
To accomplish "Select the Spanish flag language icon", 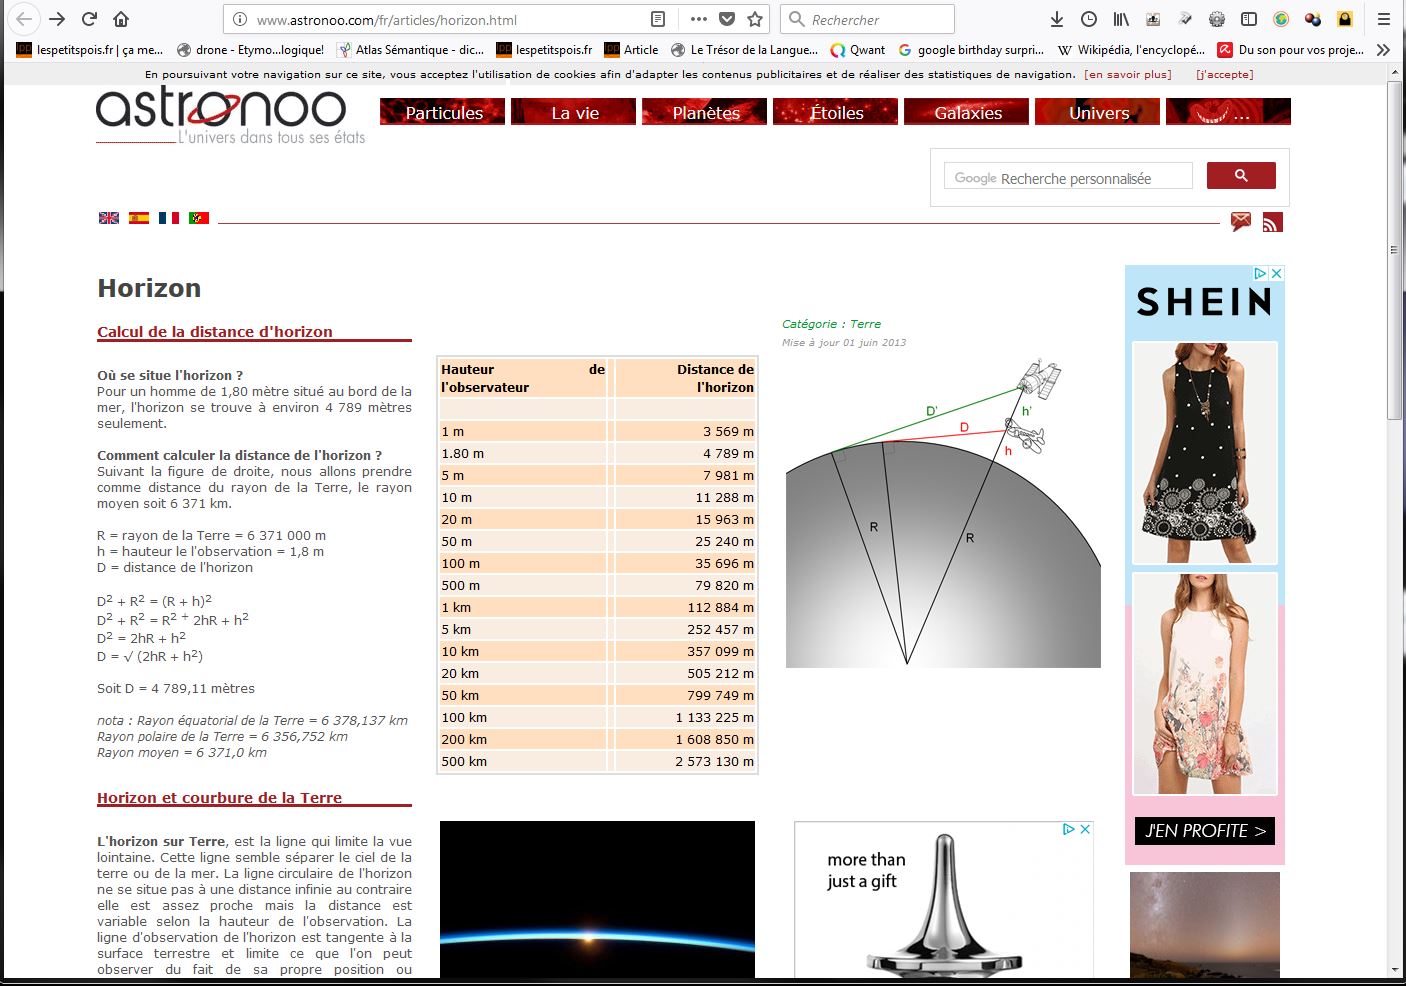I will point(139,218).
